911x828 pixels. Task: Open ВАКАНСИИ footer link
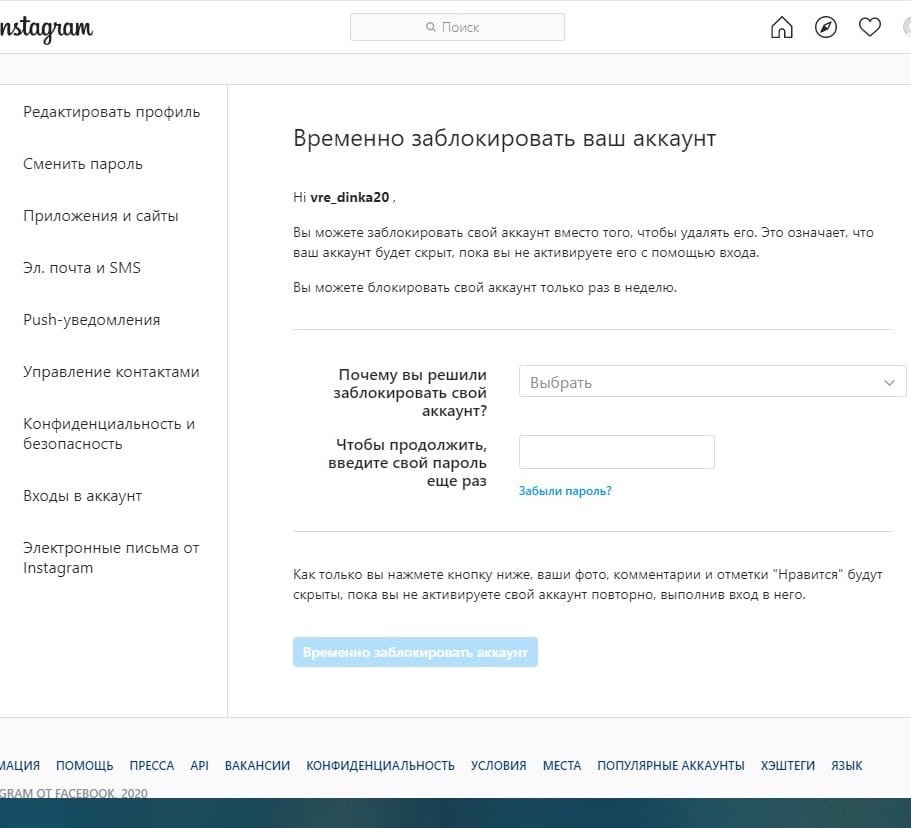point(257,765)
